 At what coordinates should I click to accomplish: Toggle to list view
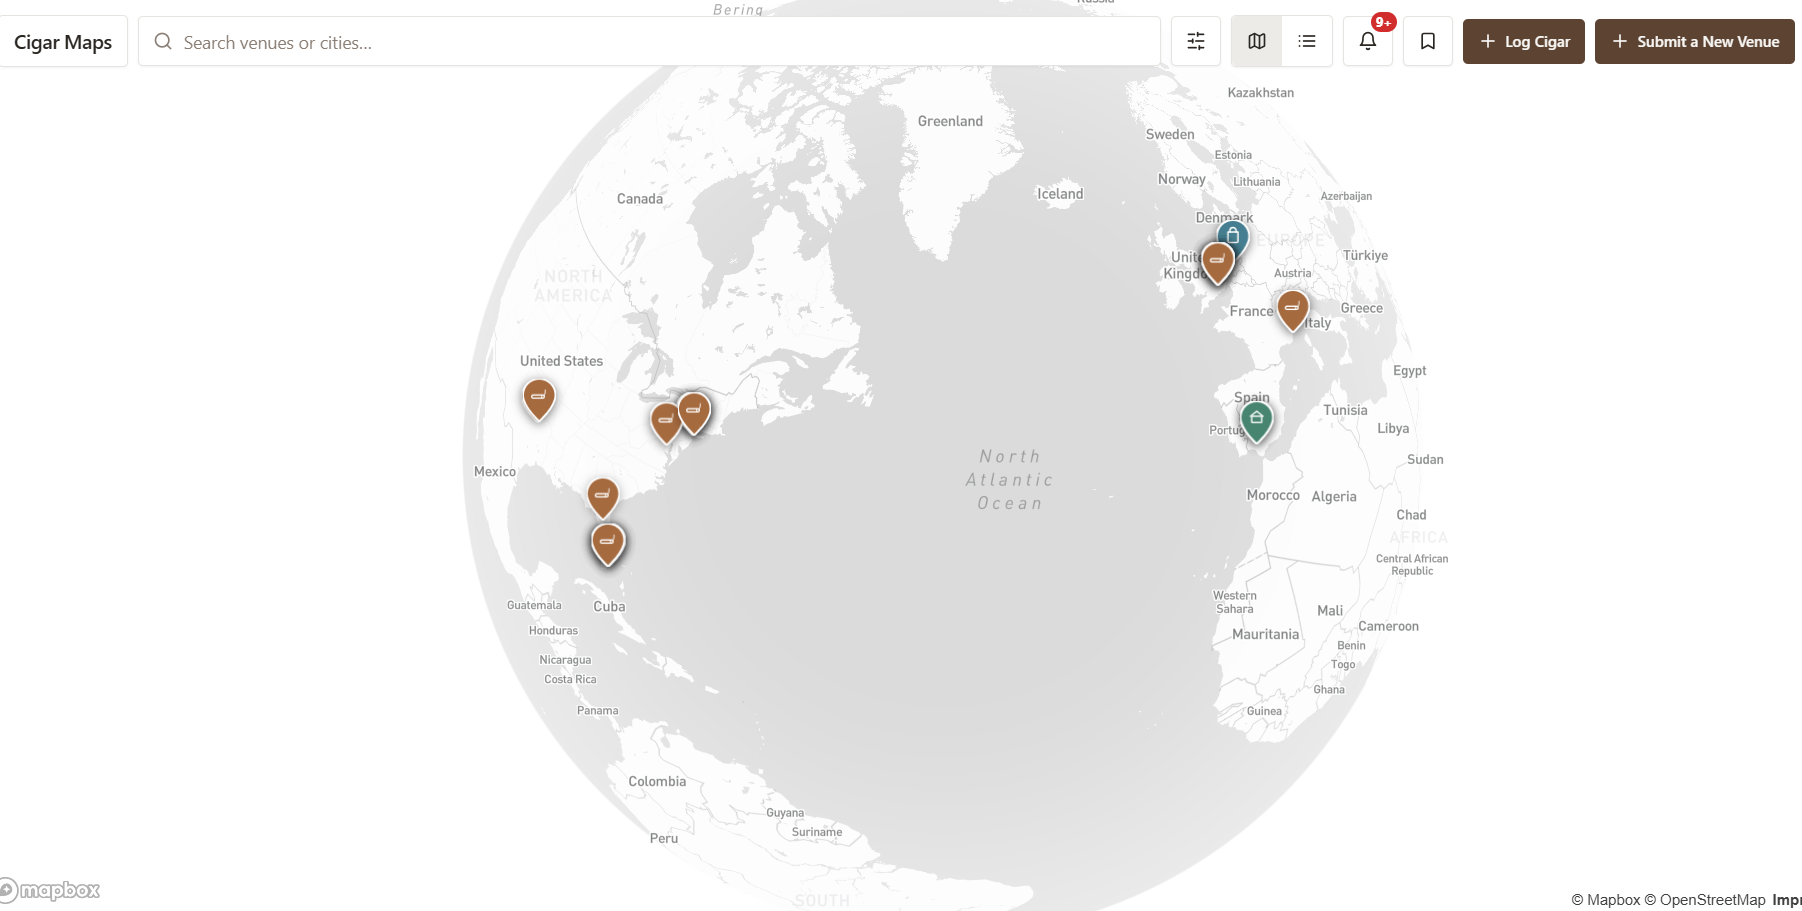click(1307, 41)
